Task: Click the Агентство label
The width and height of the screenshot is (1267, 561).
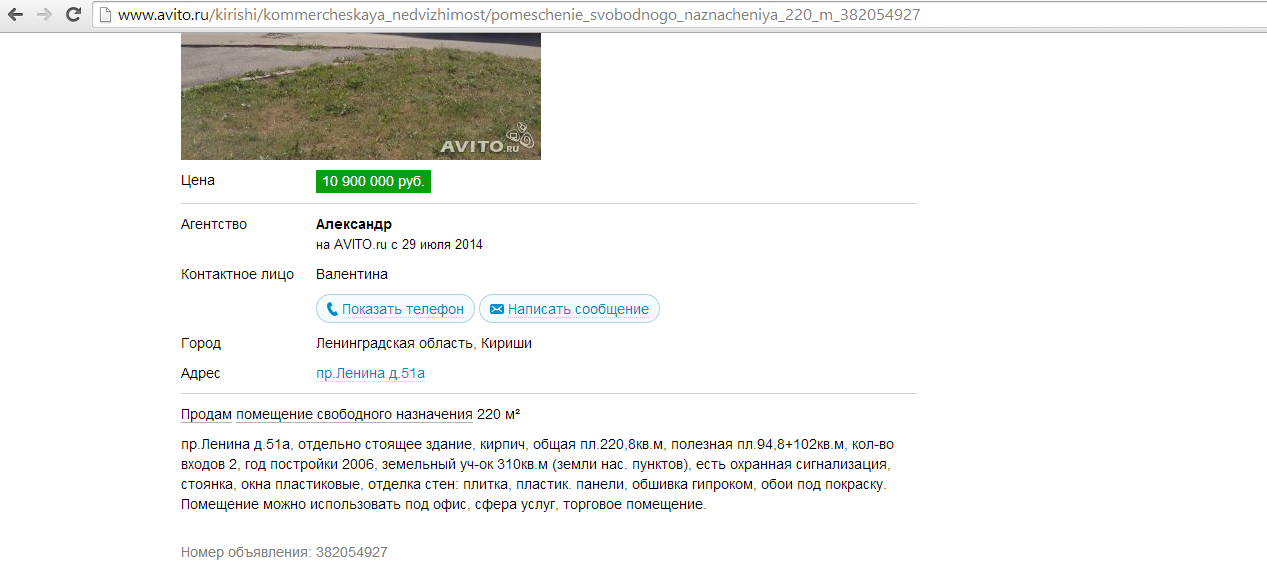Action: 214,224
